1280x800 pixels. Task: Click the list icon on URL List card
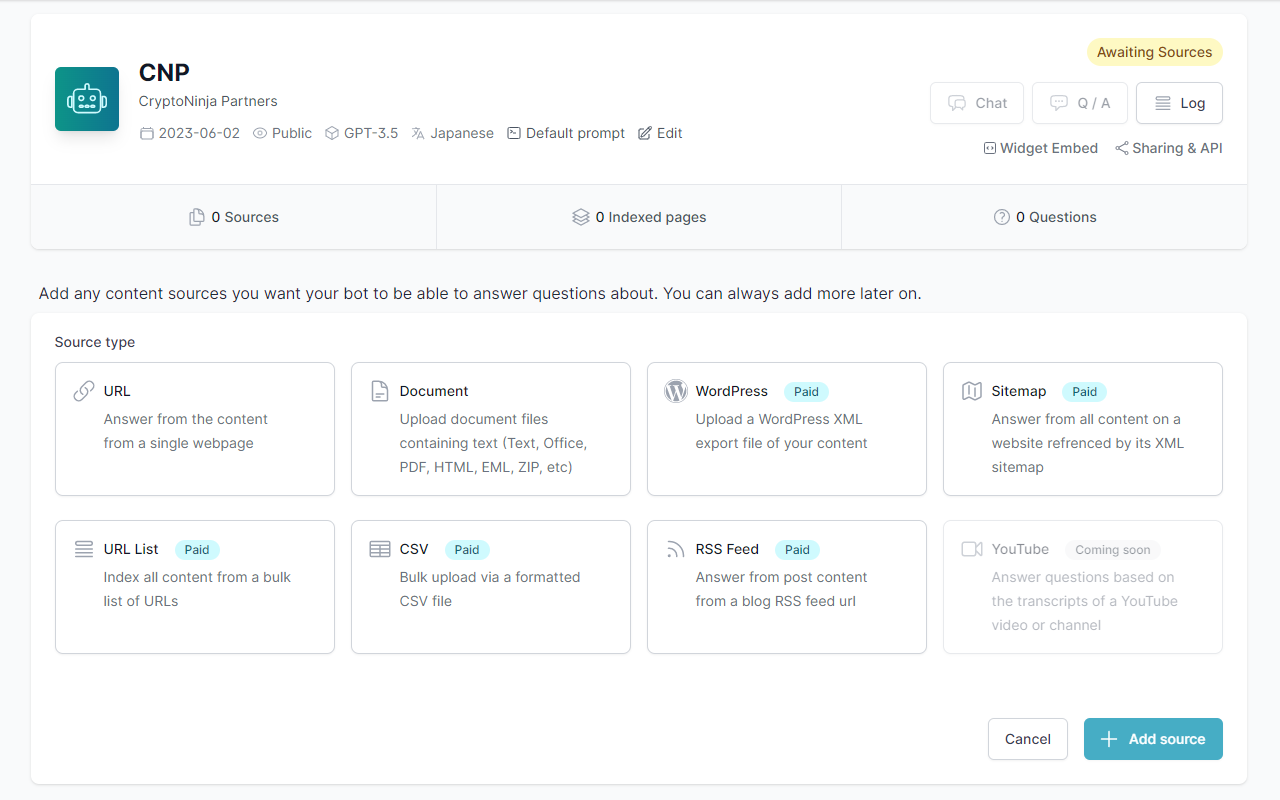click(84, 549)
